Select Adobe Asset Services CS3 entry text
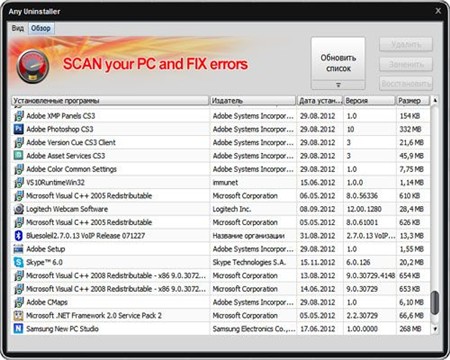The image size is (450, 360). [66, 156]
